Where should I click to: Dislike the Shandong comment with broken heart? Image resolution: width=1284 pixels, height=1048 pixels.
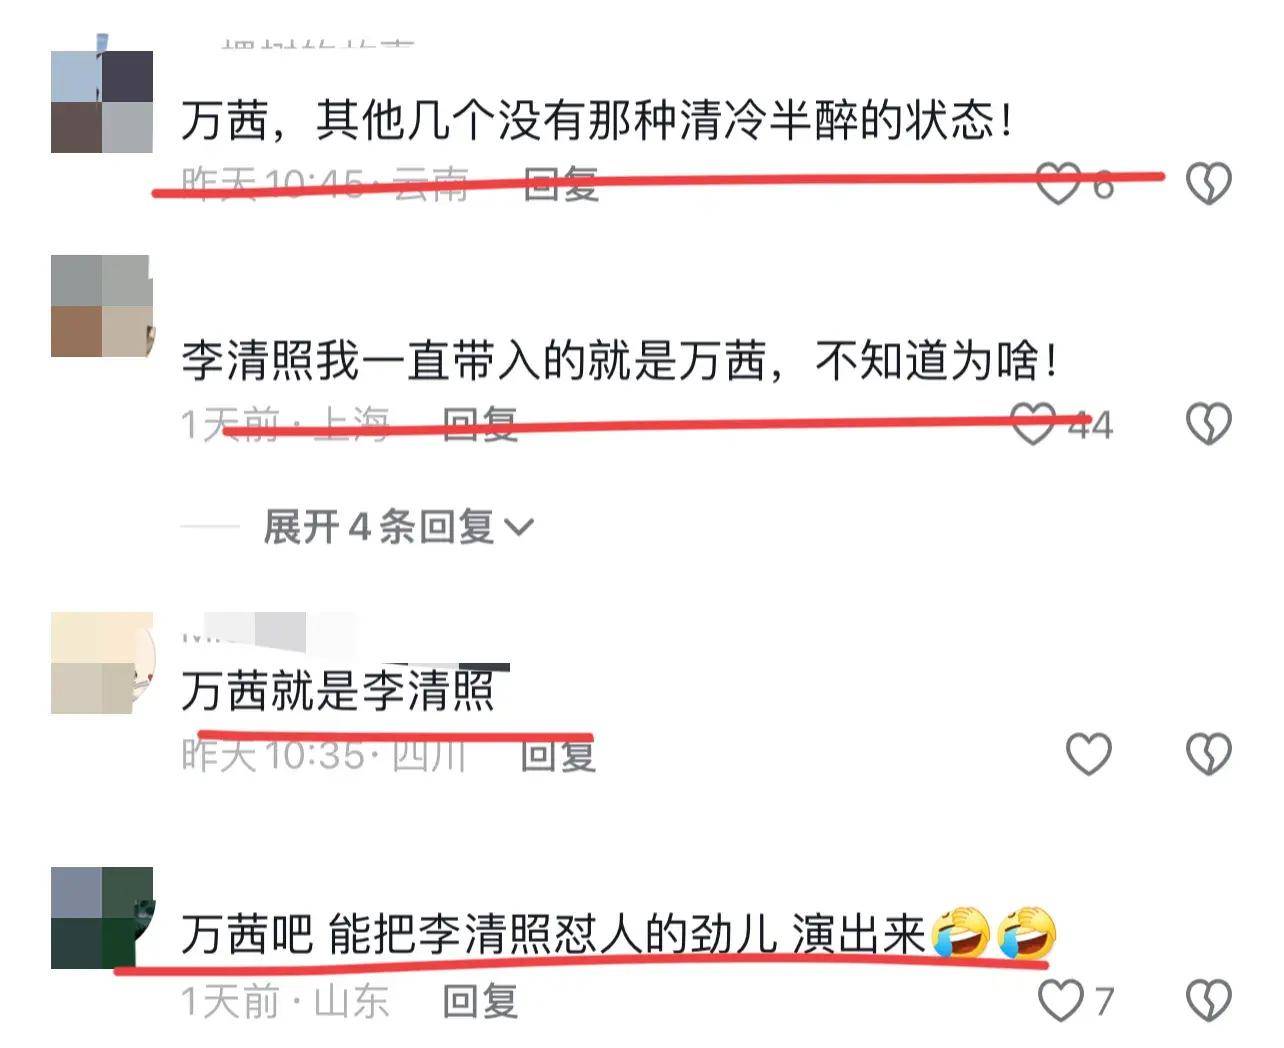[1208, 1000]
